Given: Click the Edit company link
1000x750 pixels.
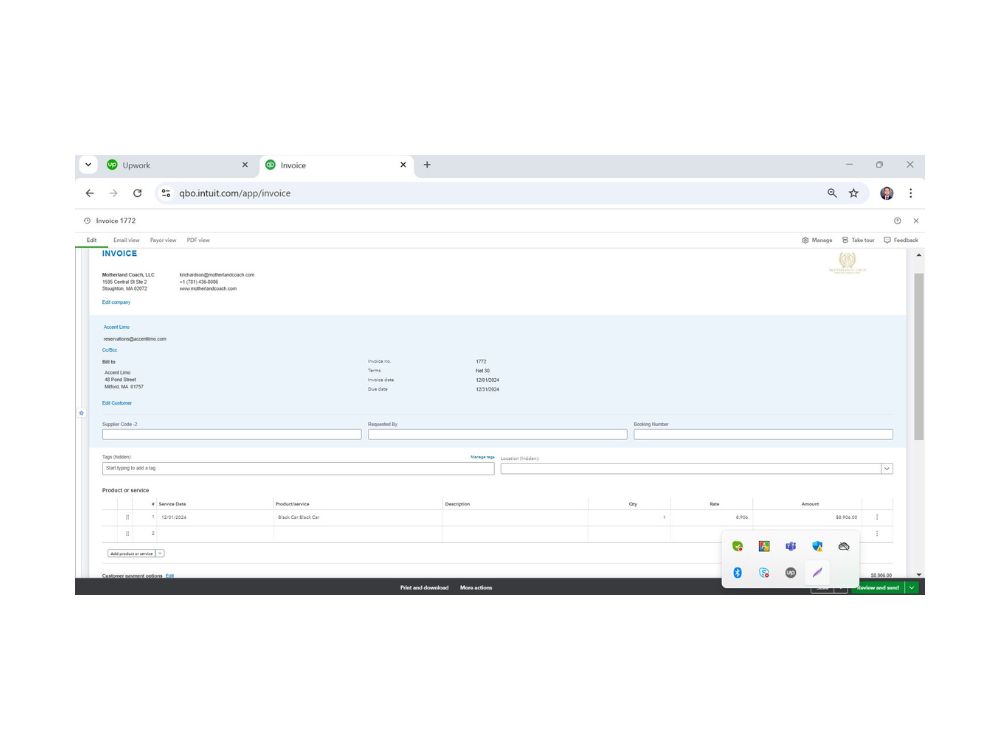Looking at the screenshot, I should 116,302.
